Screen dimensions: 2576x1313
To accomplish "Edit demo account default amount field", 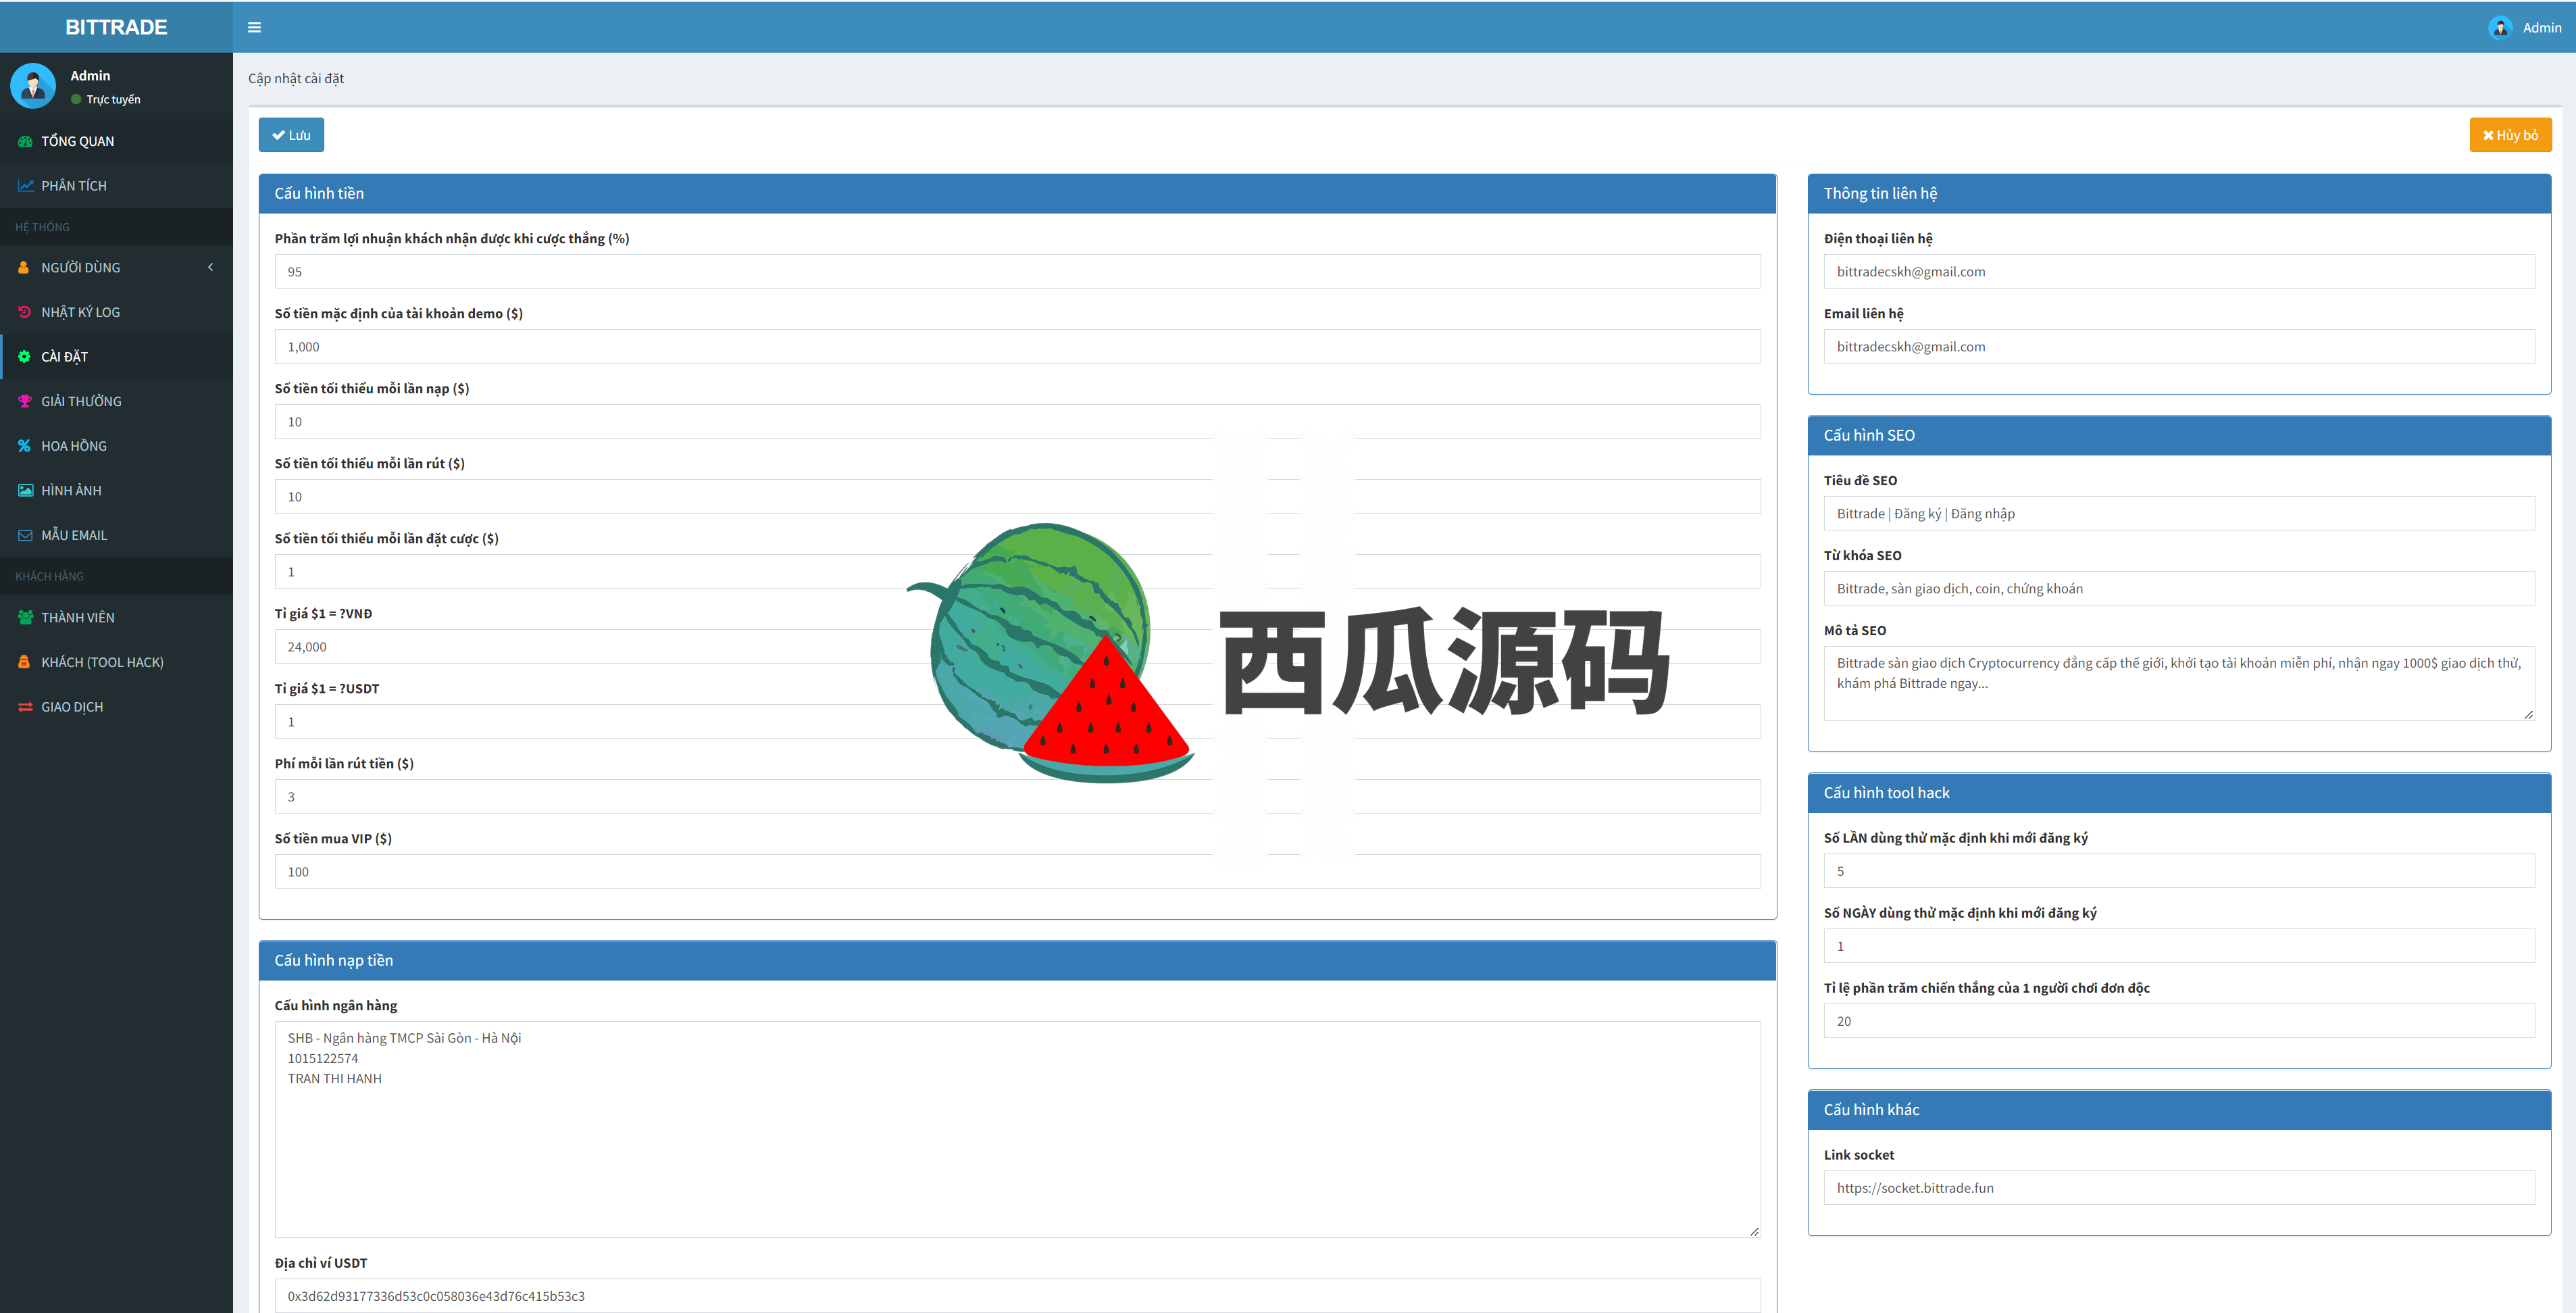I will tap(1017, 346).
